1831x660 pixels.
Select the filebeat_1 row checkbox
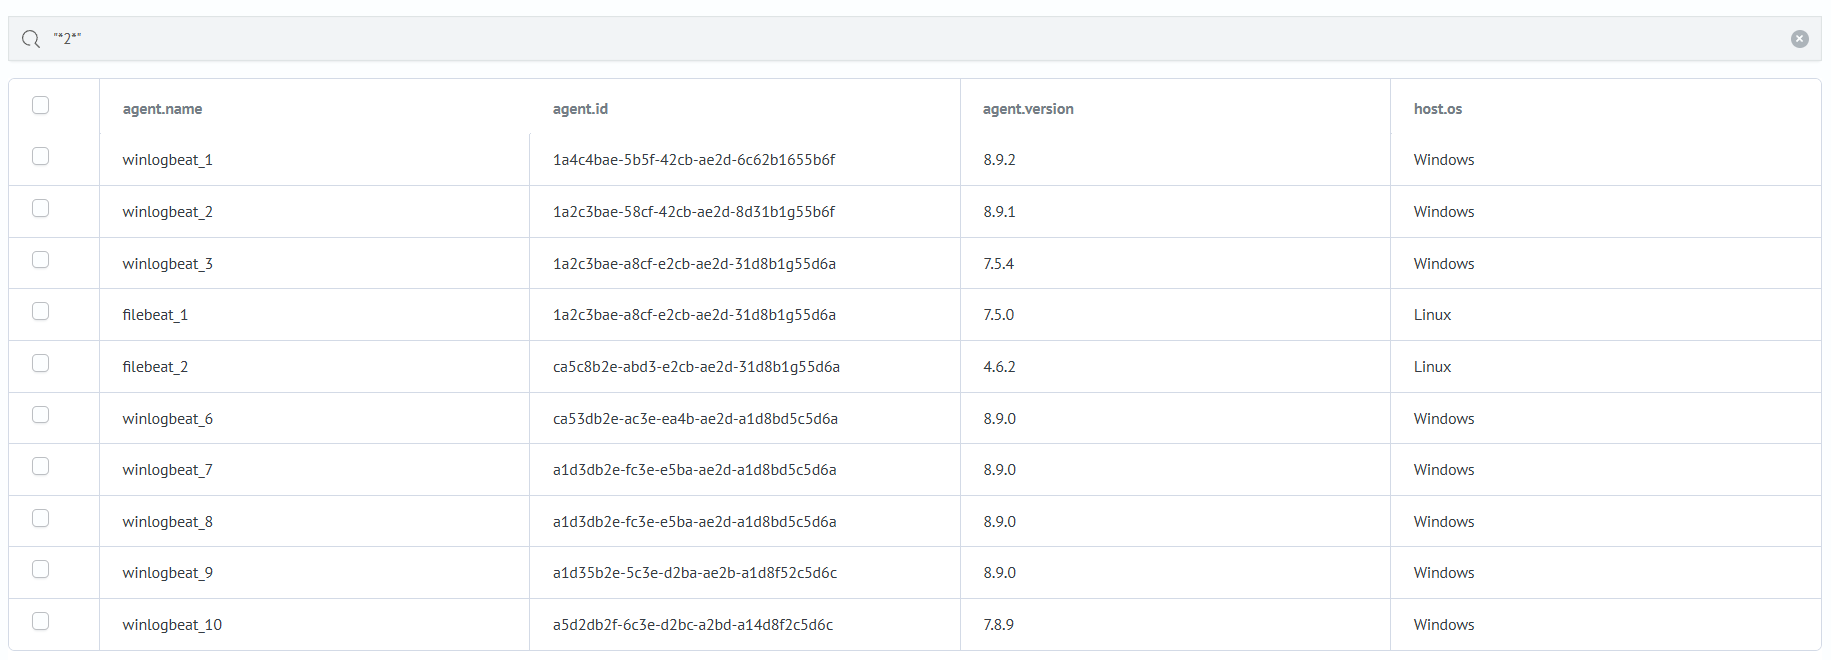click(41, 311)
